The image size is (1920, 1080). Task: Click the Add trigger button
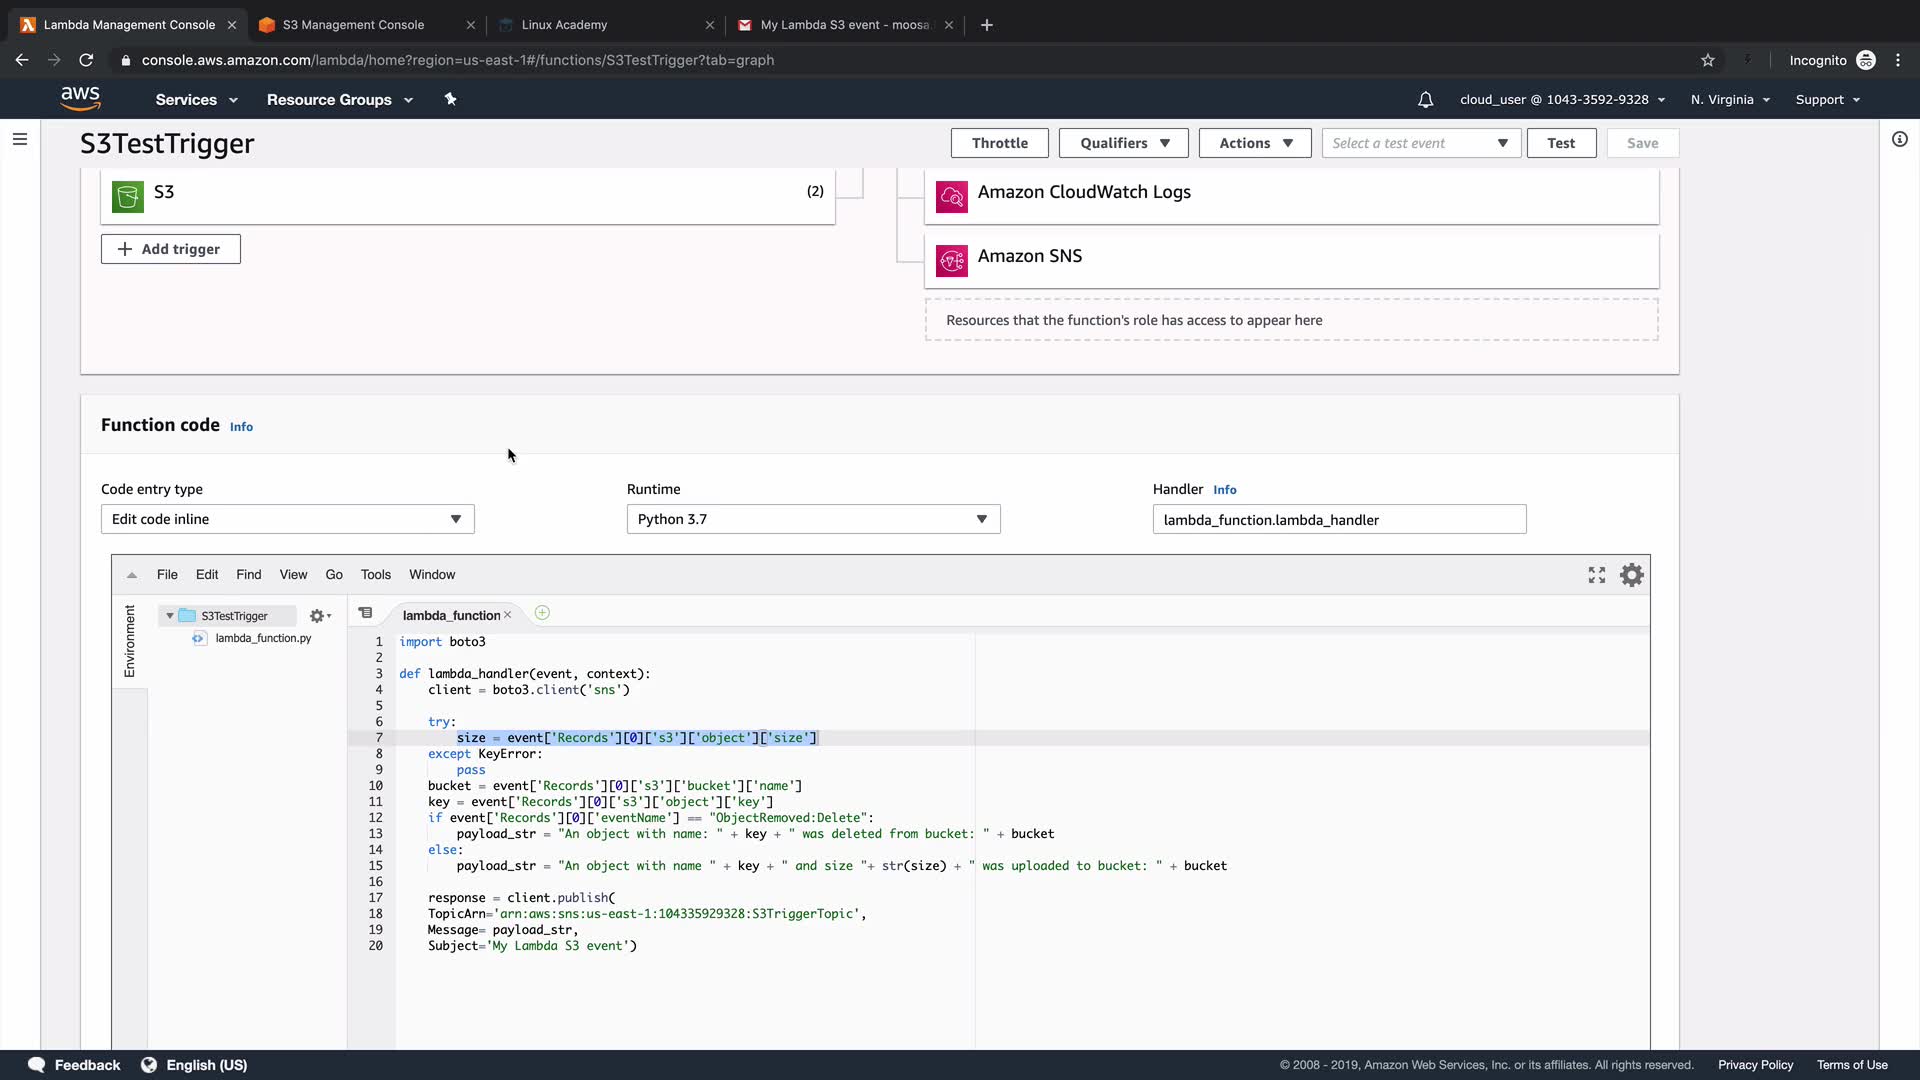pos(170,249)
